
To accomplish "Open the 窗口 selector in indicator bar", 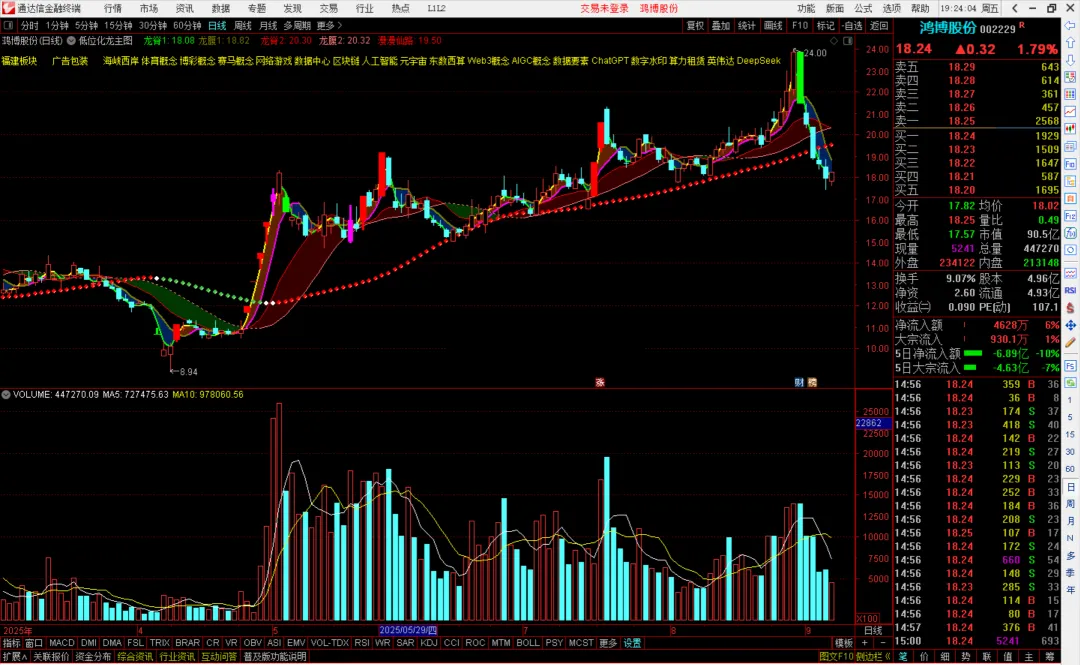I will pos(34,643).
